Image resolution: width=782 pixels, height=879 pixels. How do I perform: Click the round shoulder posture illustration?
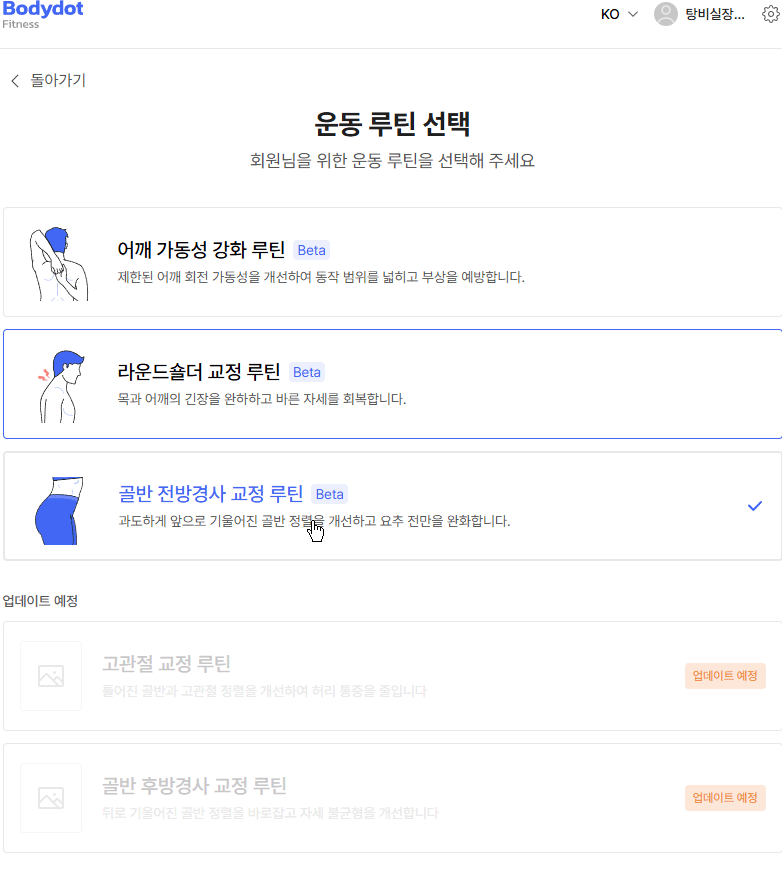61,386
